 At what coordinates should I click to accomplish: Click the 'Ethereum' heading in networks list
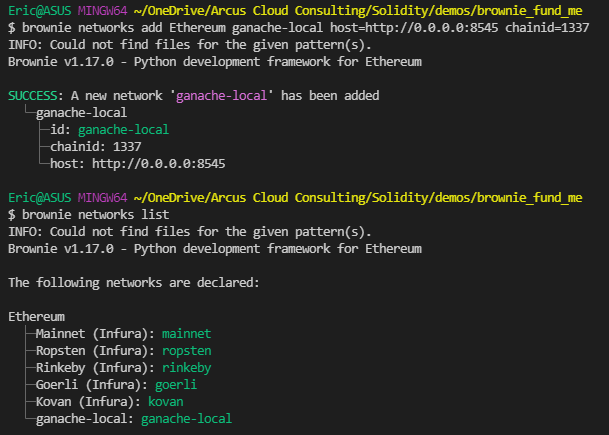(37, 317)
